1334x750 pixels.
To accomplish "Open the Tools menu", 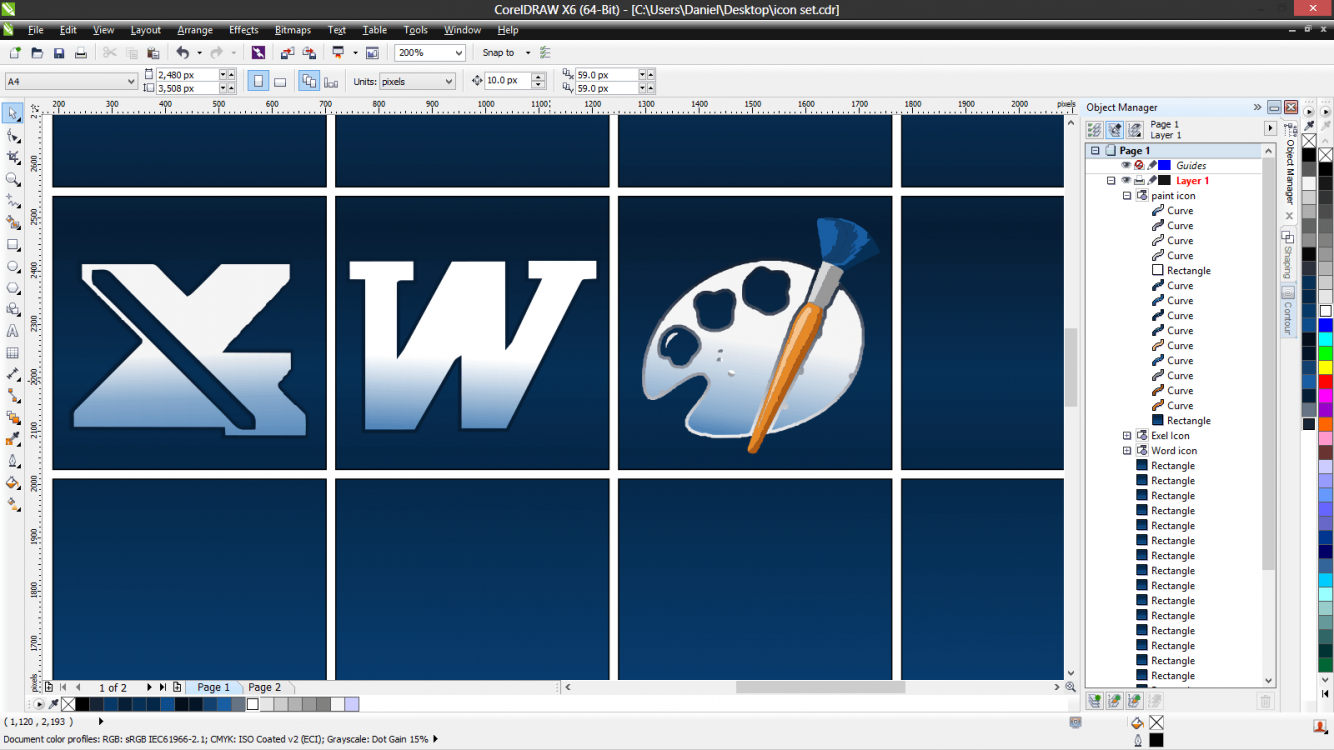I will pos(415,30).
